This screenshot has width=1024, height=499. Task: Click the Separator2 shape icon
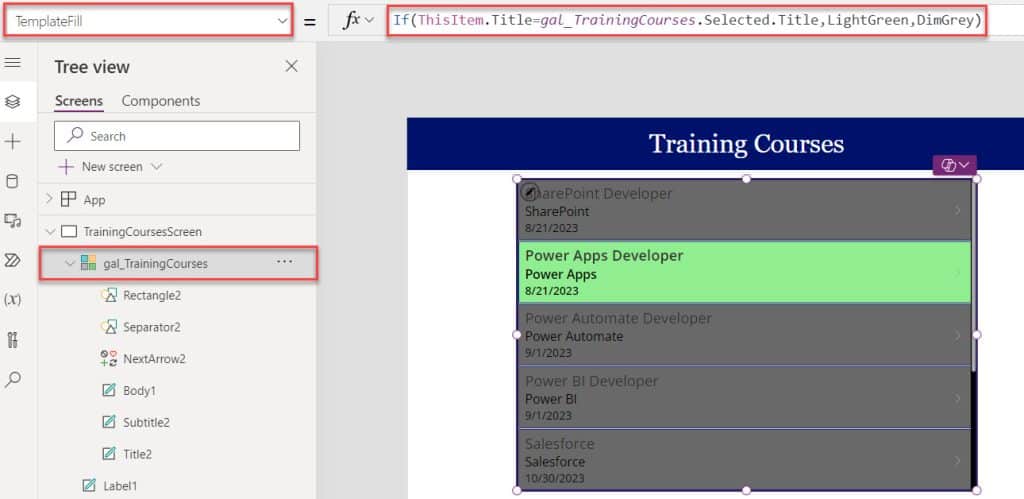tap(108, 327)
